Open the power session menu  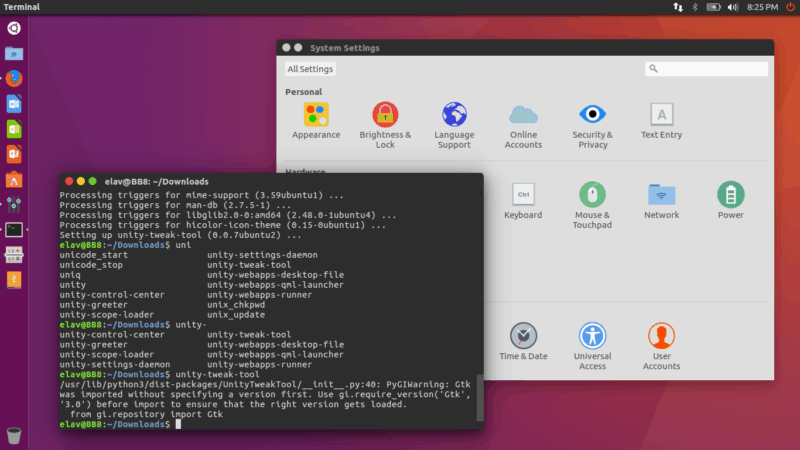pyautogui.click(x=790, y=7)
